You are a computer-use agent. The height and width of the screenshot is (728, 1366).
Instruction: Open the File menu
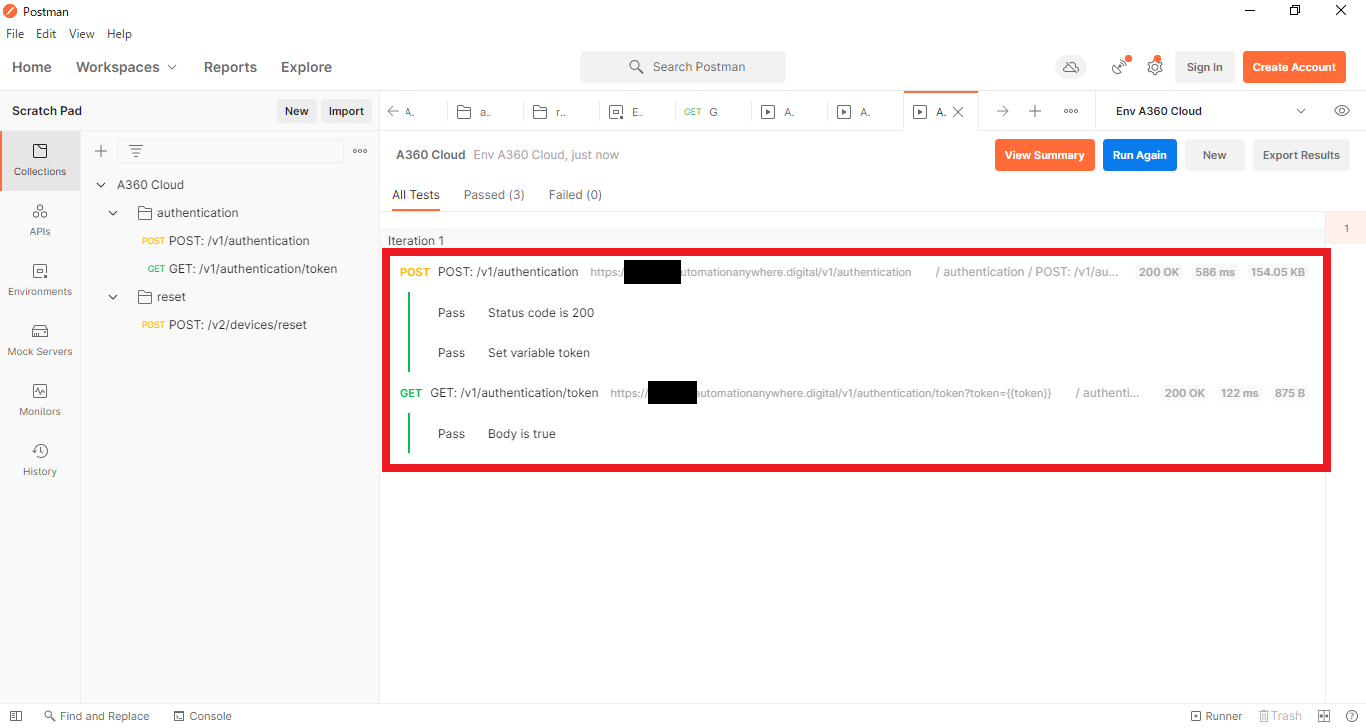pos(15,34)
